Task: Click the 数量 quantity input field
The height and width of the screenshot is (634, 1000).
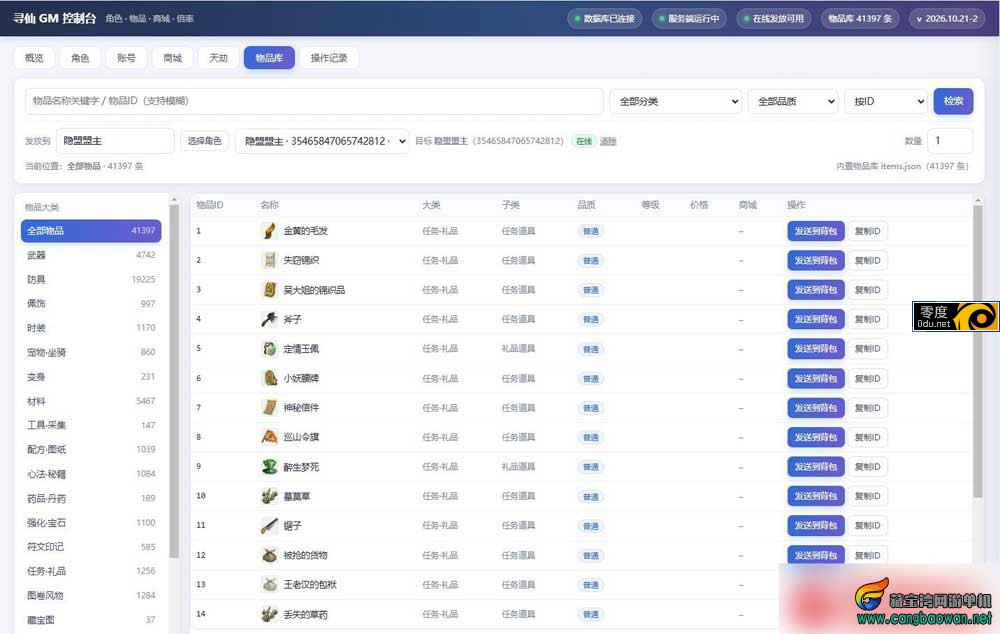Action: coord(950,141)
